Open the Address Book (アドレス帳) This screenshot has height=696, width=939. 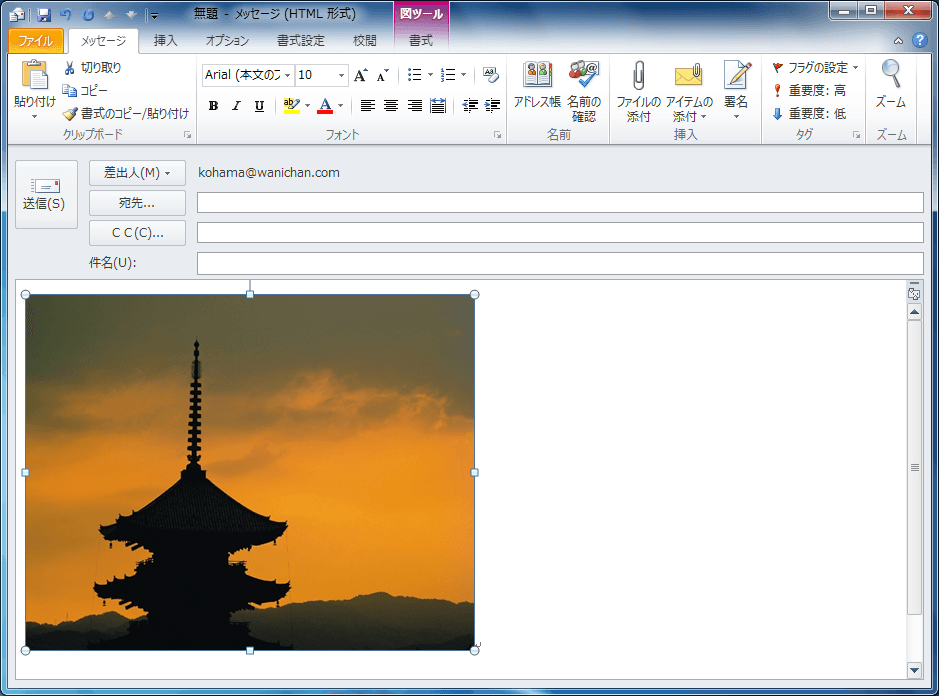(x=537, y=85)
